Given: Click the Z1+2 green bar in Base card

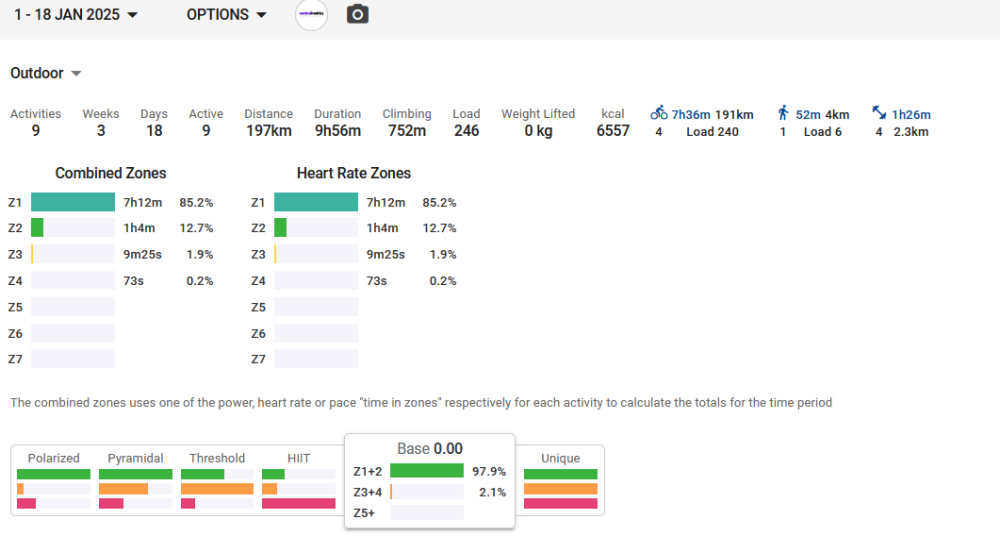Looking at the screenshot, I should pyautogui.click(x=426, y=471).
